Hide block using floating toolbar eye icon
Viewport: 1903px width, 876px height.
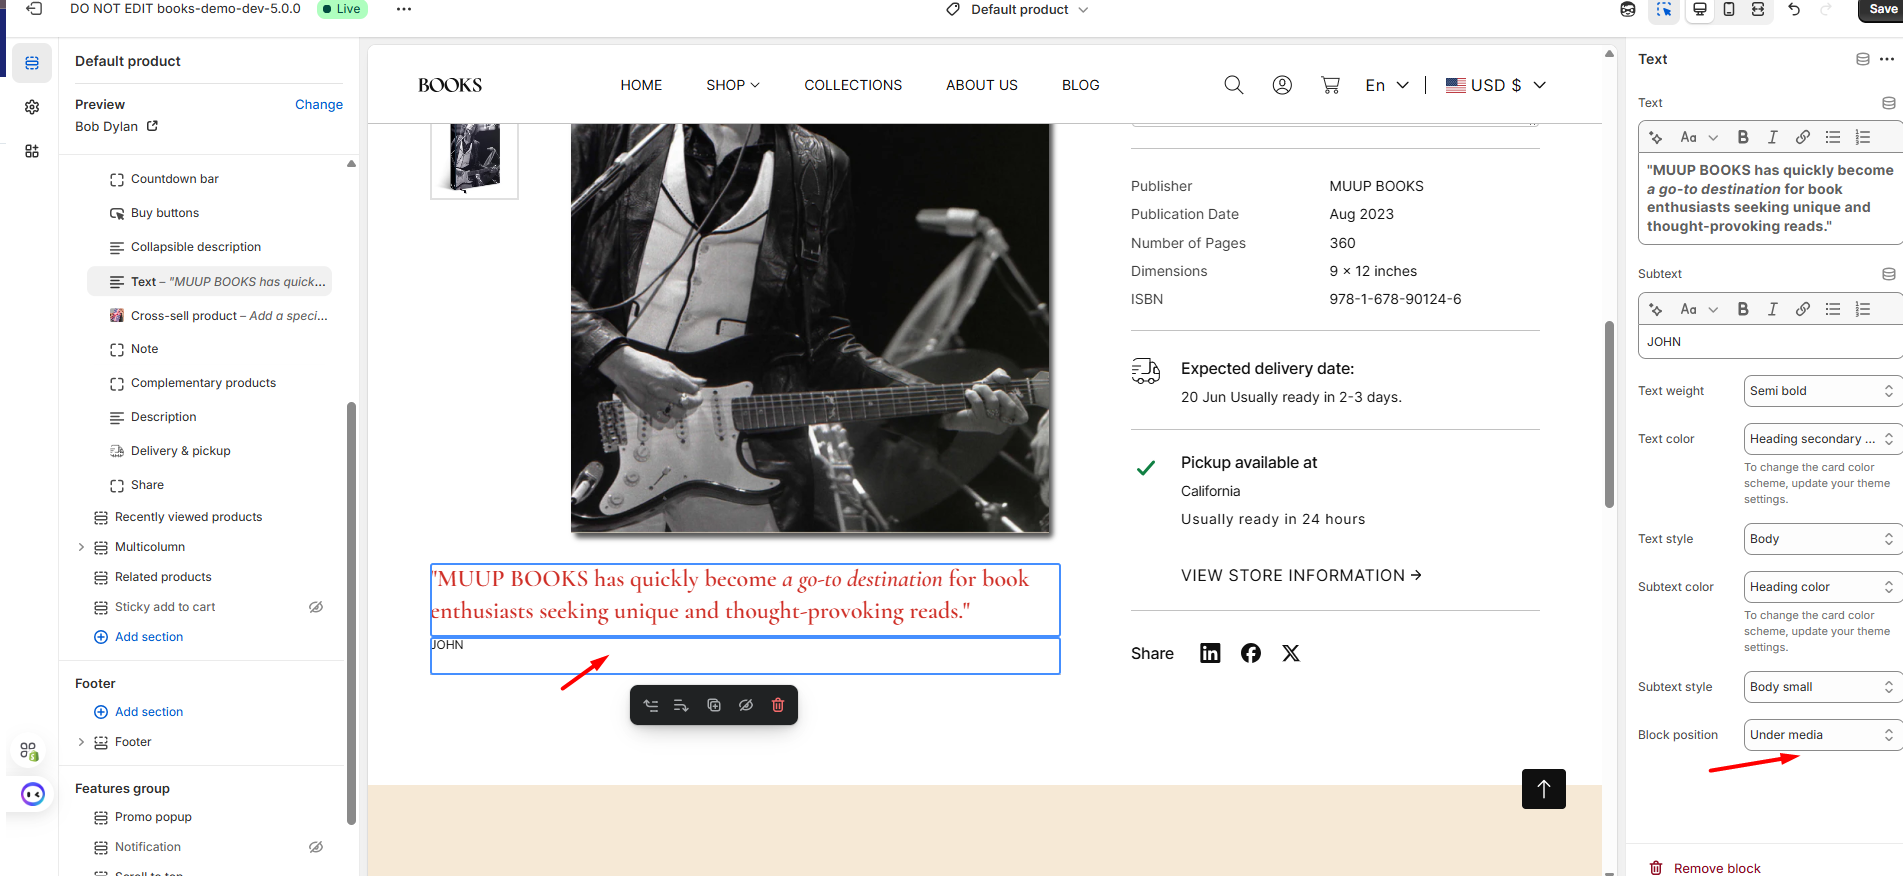746,705
